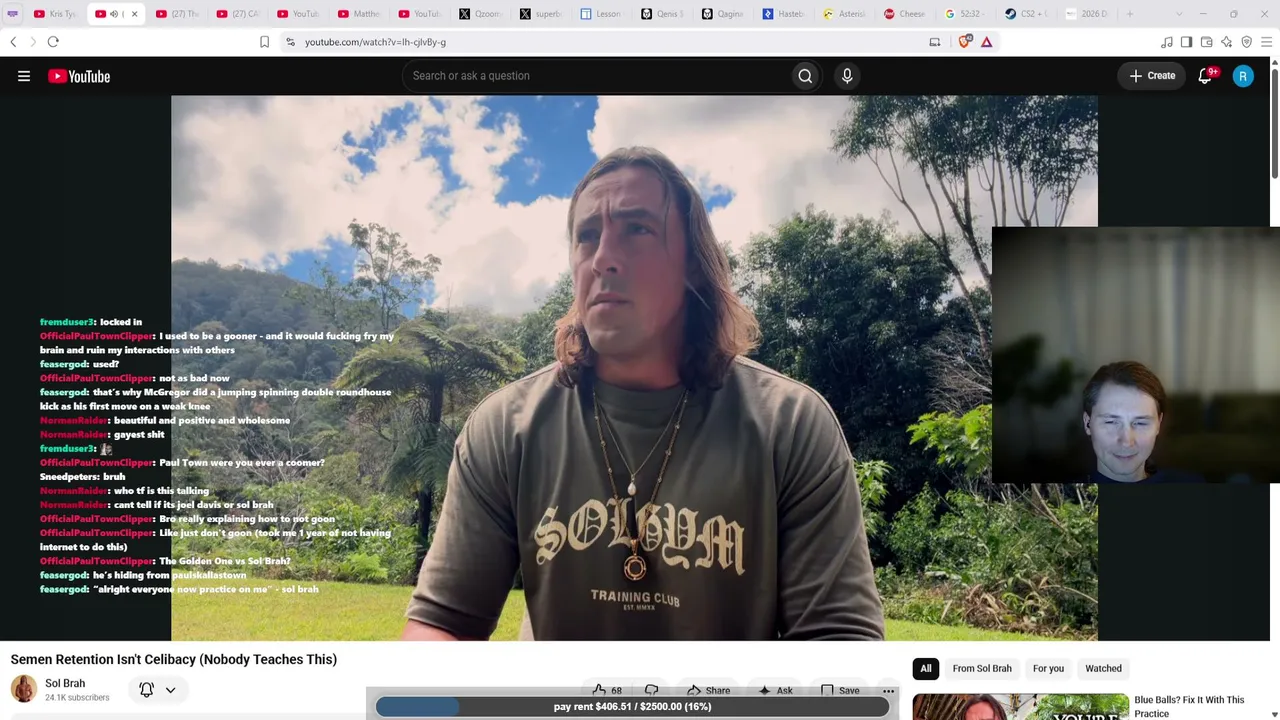This screenshot has height=720, width=1280.
Task: Open more actions for the video
Action: (888, 690)
